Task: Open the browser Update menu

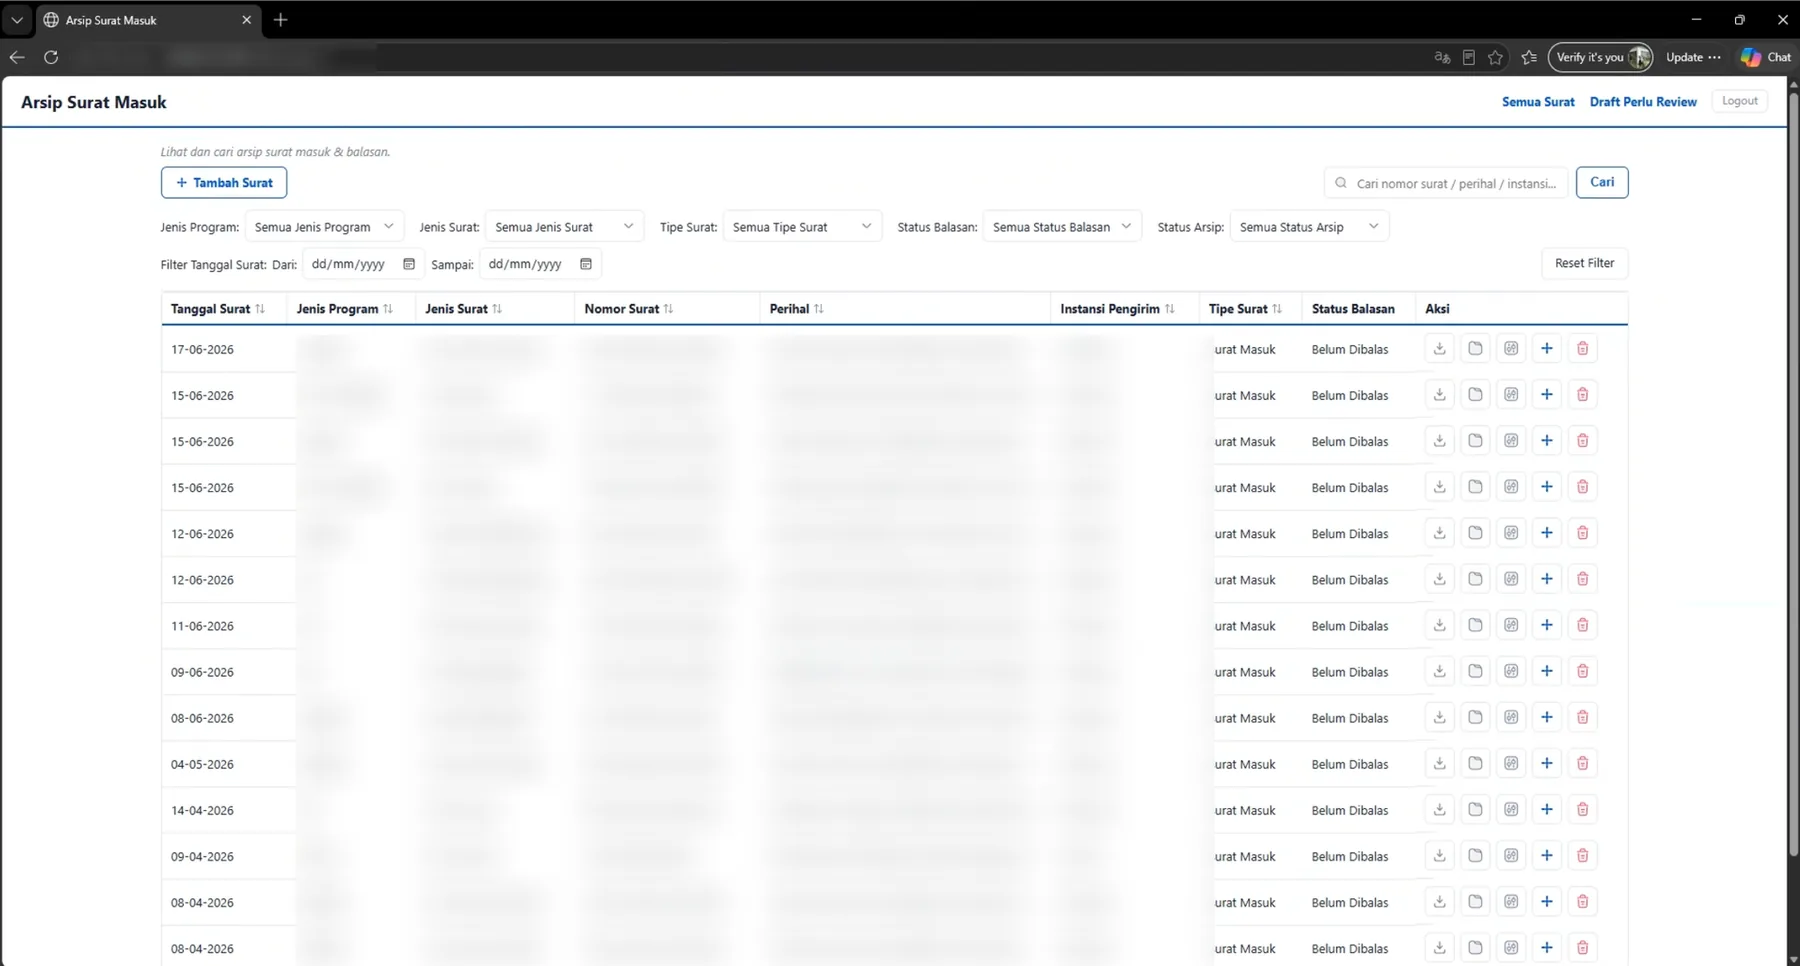Action: pos(1693,57)
